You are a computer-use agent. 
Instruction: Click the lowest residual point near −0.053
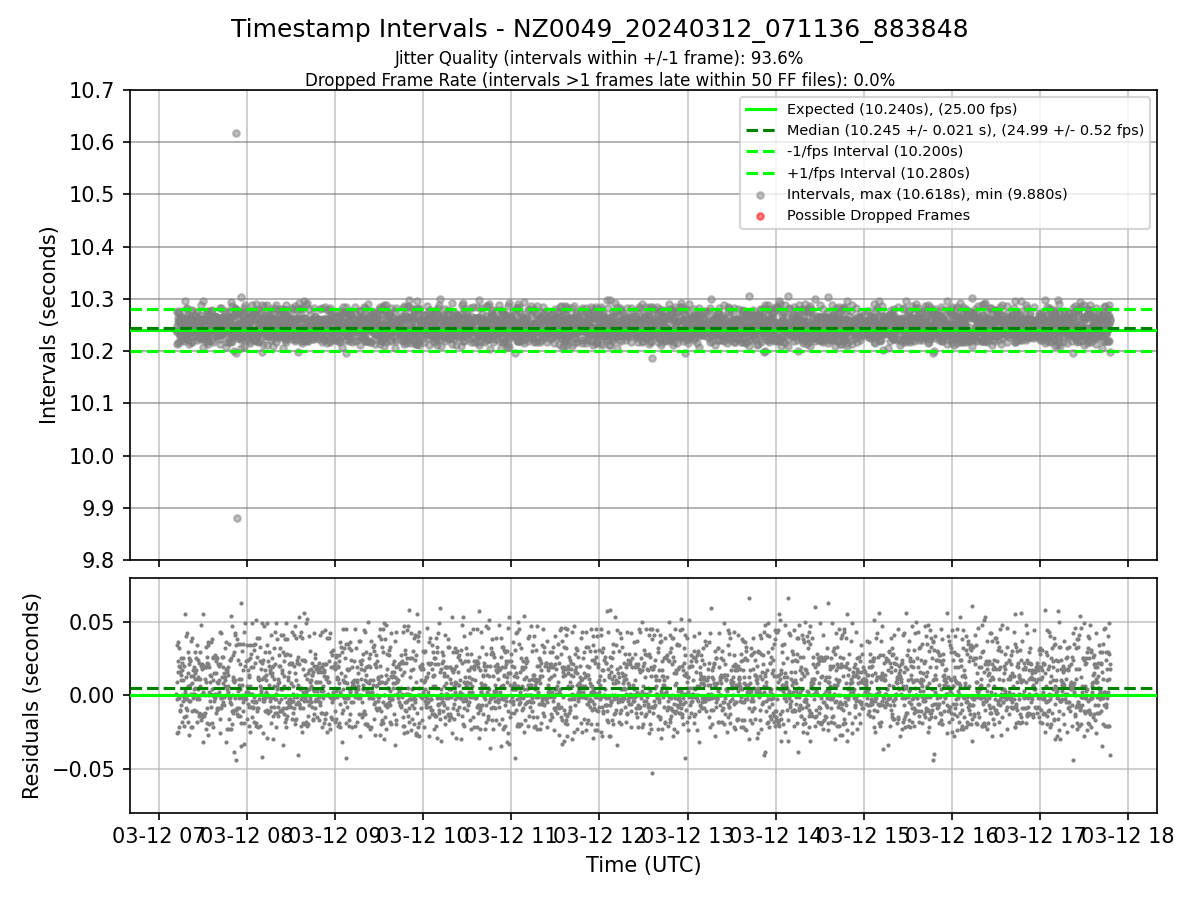click(x=652, y=773)
